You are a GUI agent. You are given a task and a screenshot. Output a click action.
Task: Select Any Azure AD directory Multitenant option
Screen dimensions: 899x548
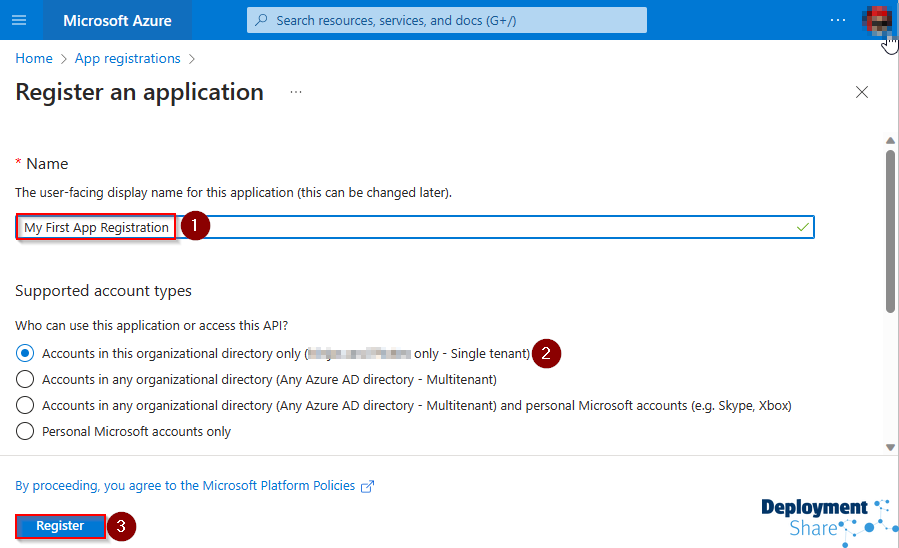(x=25, y=379)
